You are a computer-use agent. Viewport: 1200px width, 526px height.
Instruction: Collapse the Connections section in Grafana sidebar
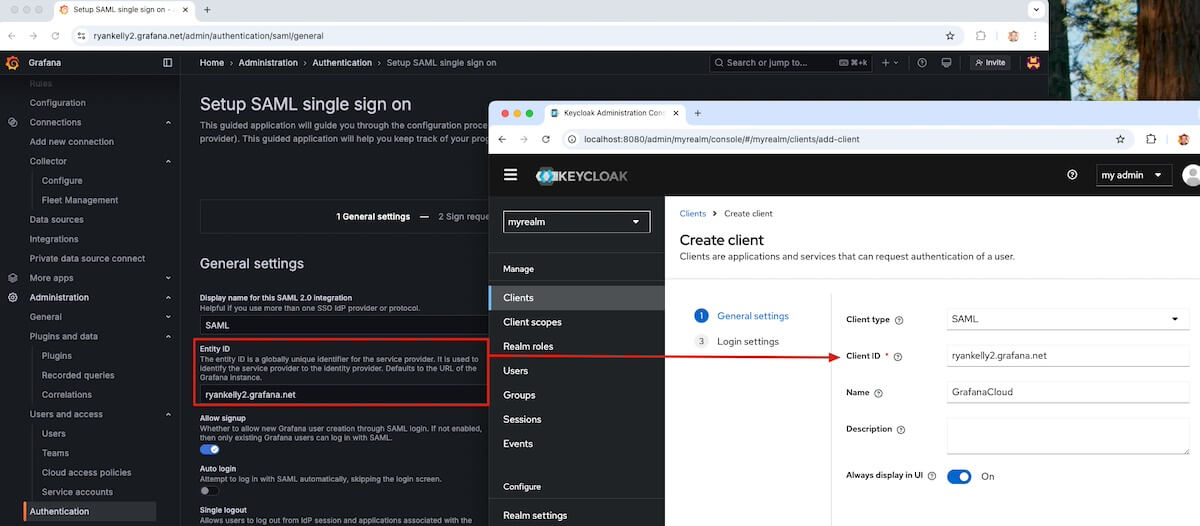coord(167,122)
